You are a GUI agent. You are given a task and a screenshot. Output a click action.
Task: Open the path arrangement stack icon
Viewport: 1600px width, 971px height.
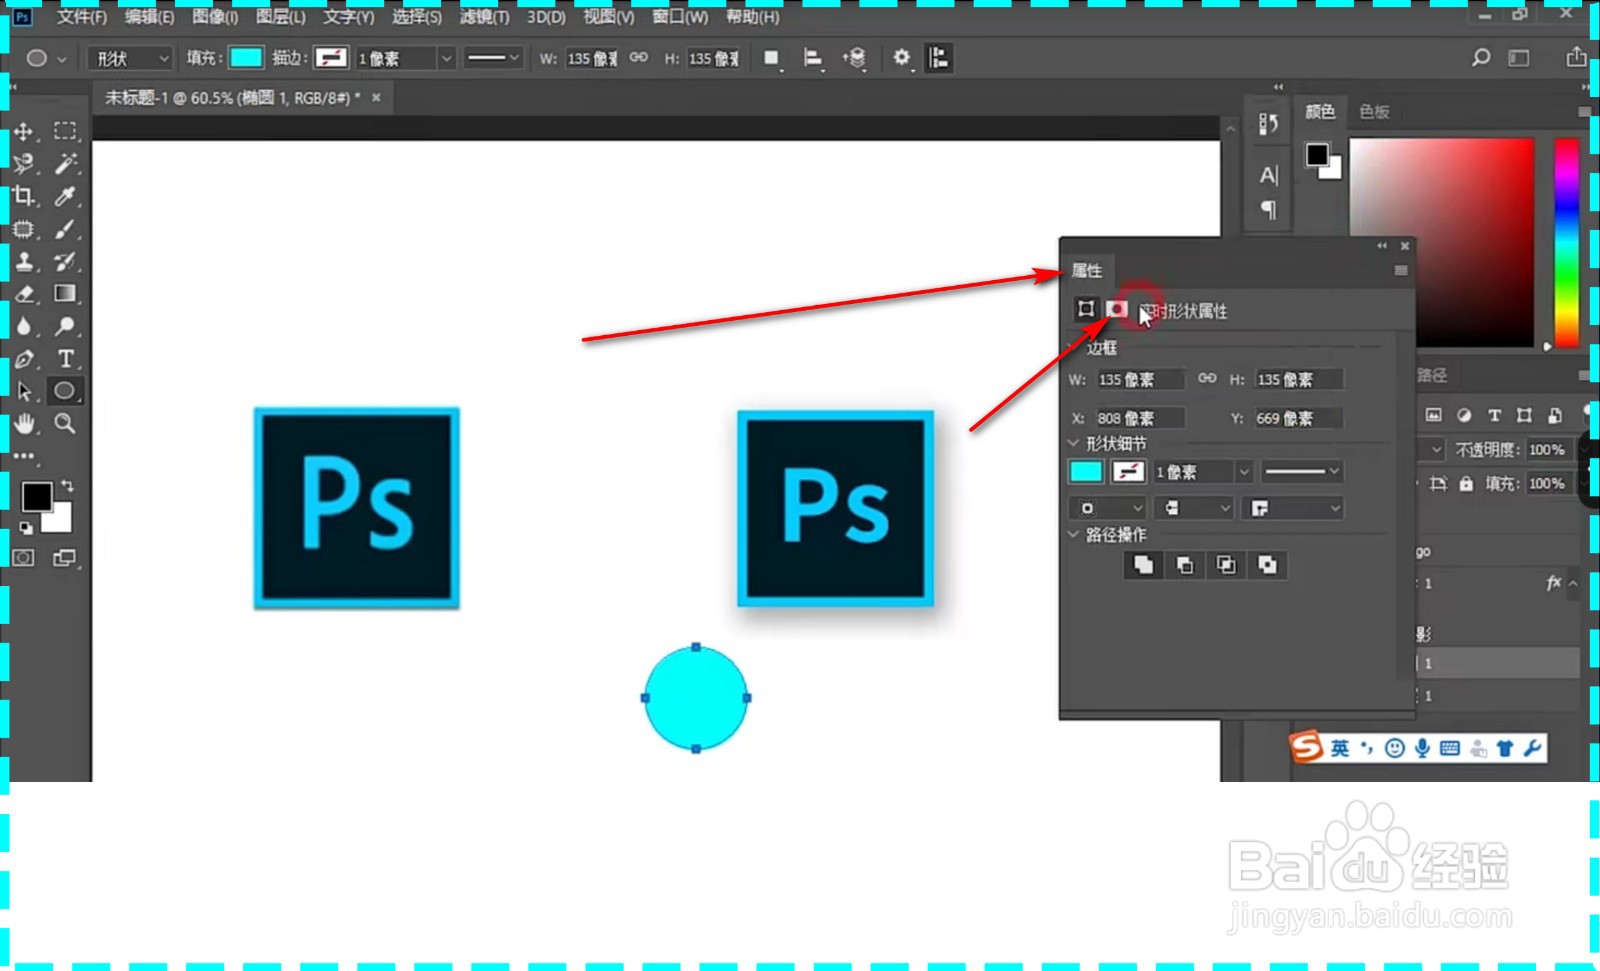coord(855,58)
